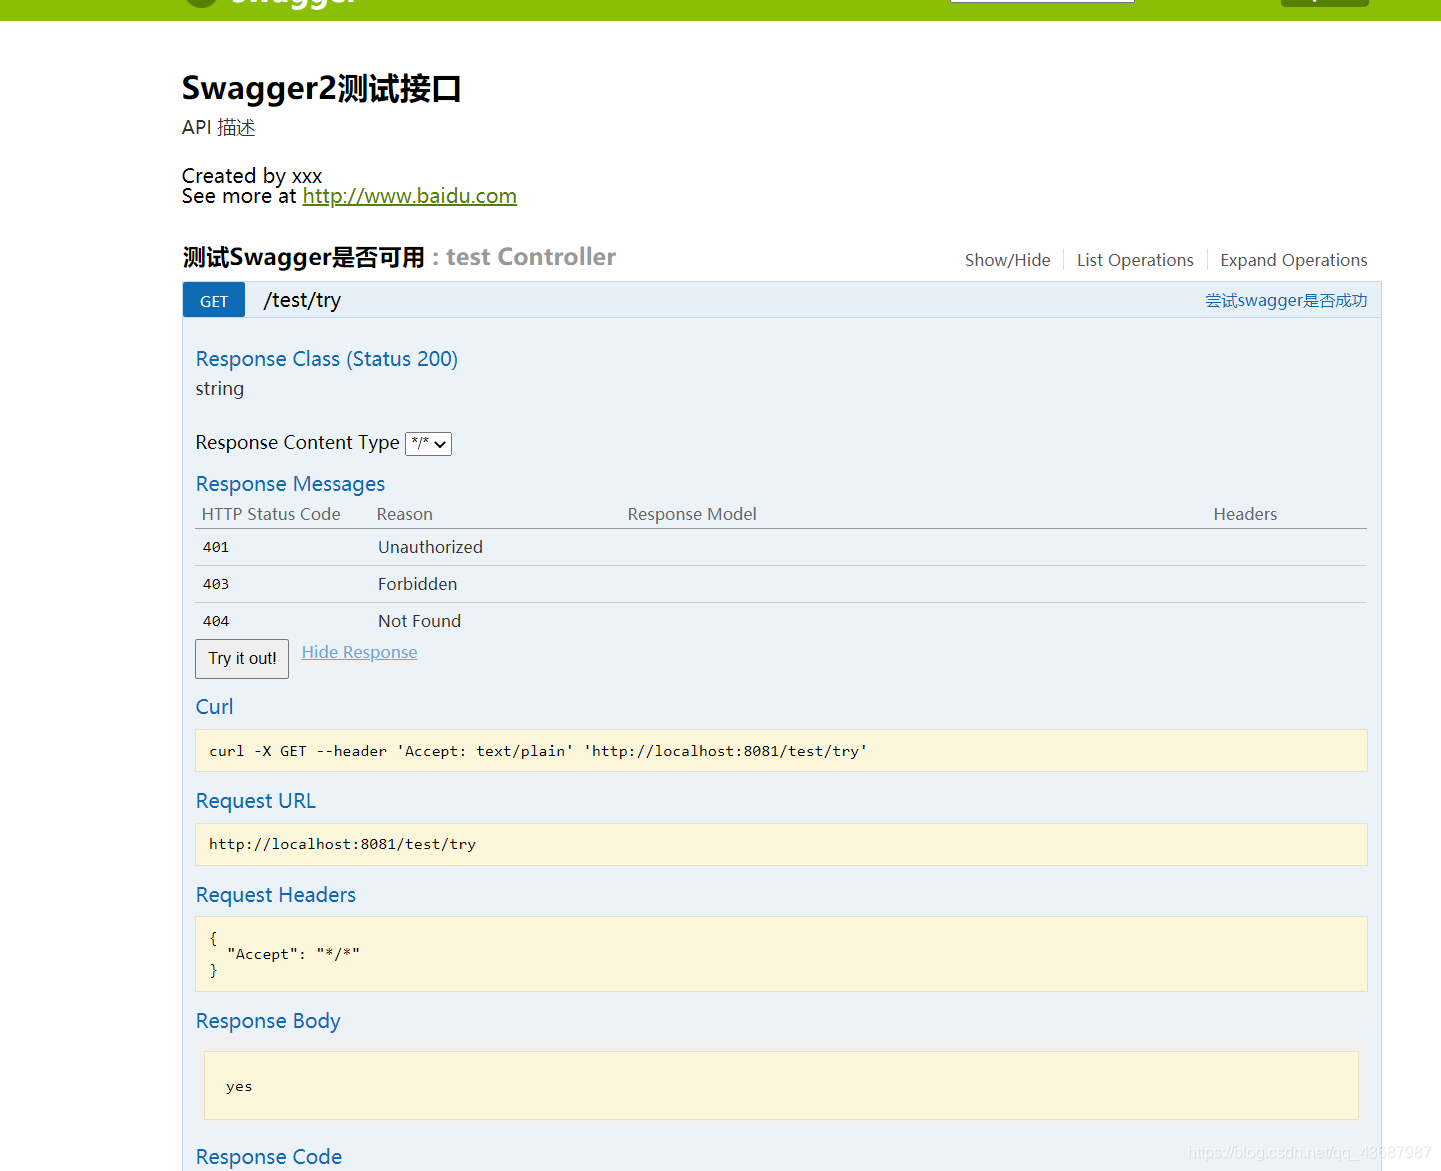Click the GET method label on /test/try

pos(213,300)
